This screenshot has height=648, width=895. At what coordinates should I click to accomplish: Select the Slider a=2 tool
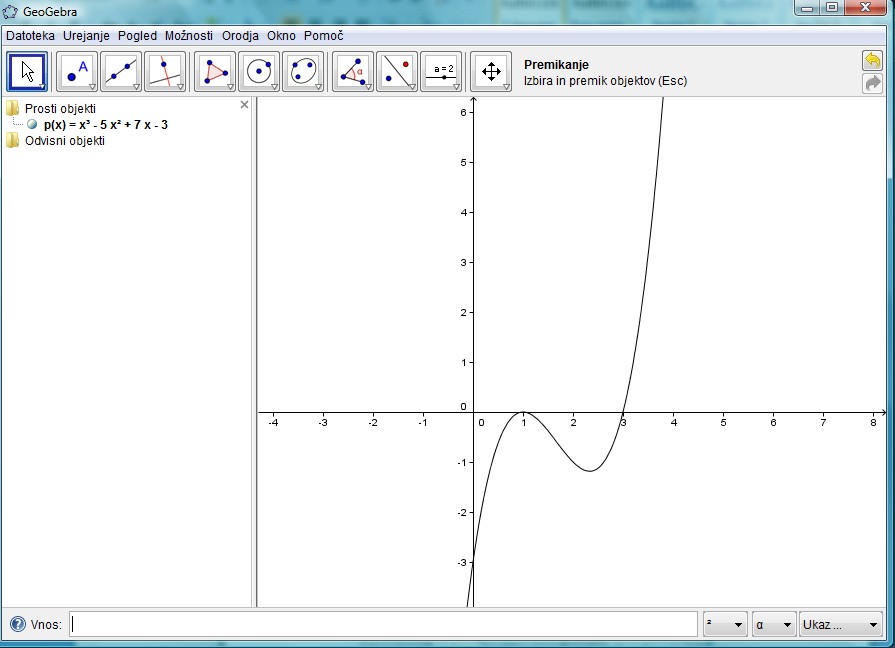click(441, 72)
